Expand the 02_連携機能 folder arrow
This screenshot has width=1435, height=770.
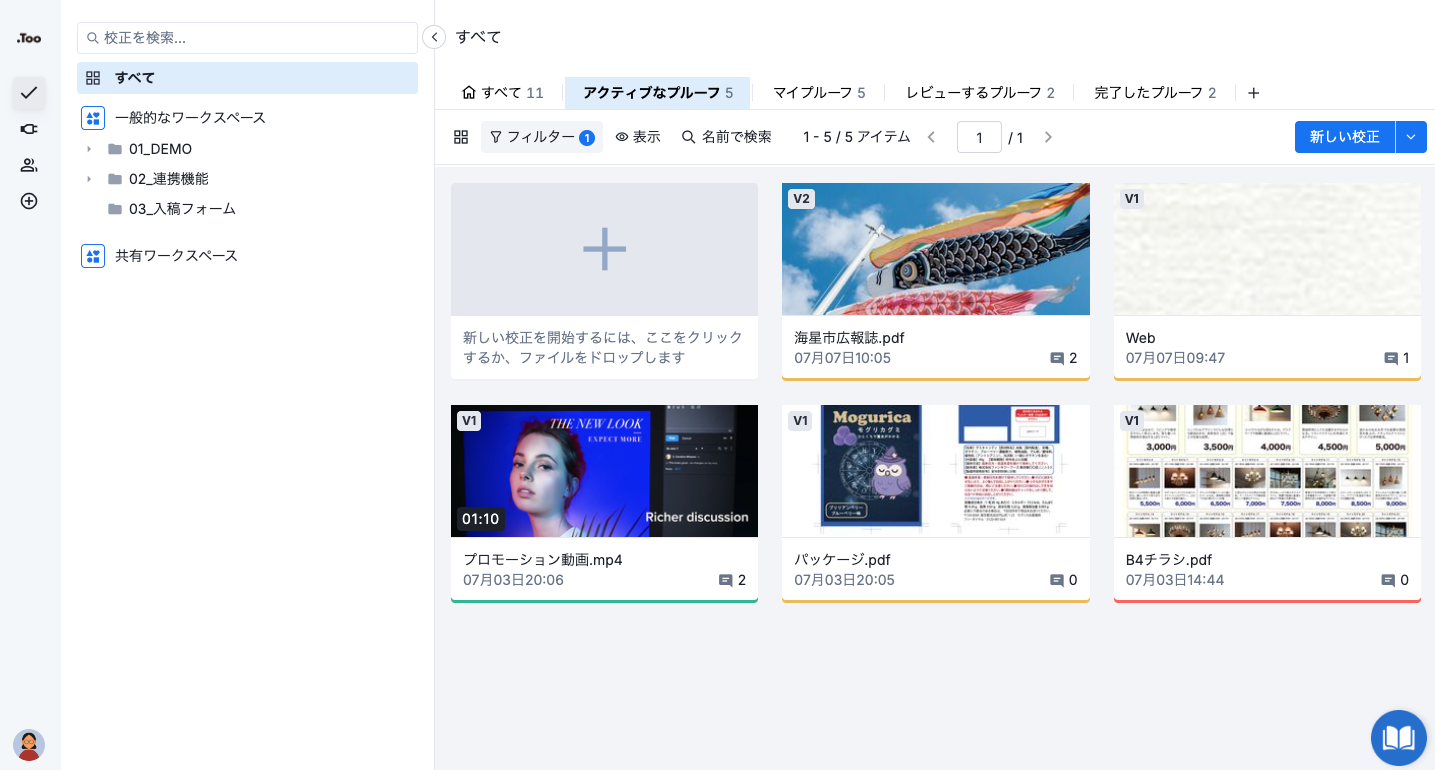pos(89,179)
